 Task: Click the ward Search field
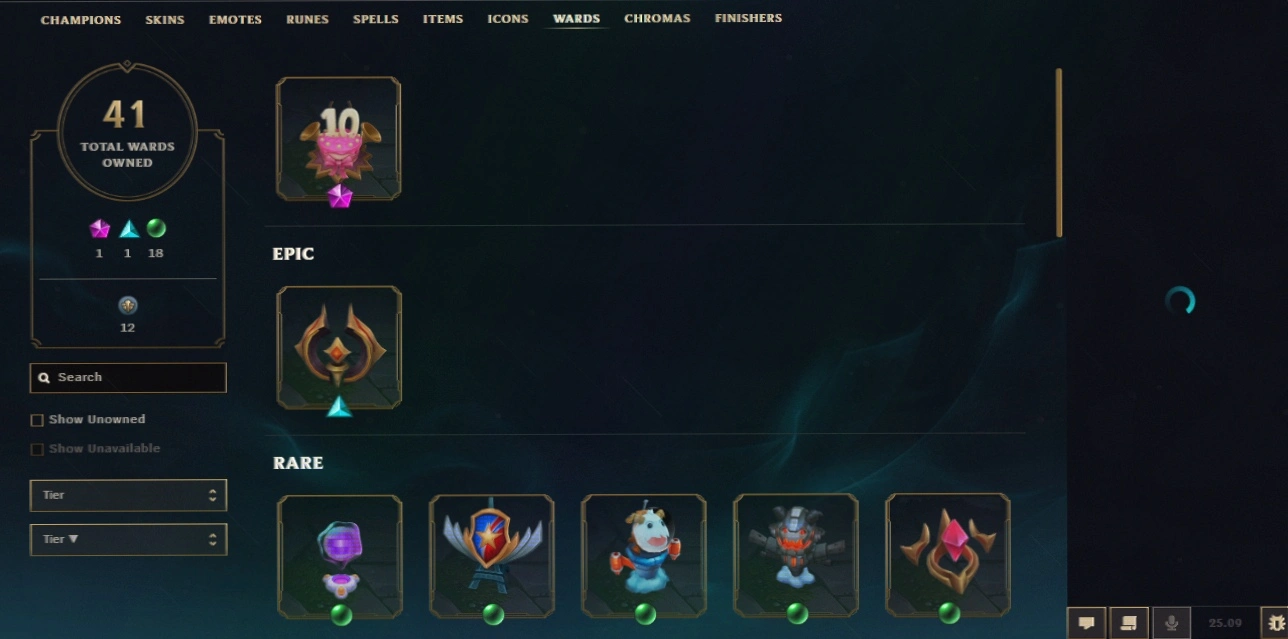coord(128,378)
